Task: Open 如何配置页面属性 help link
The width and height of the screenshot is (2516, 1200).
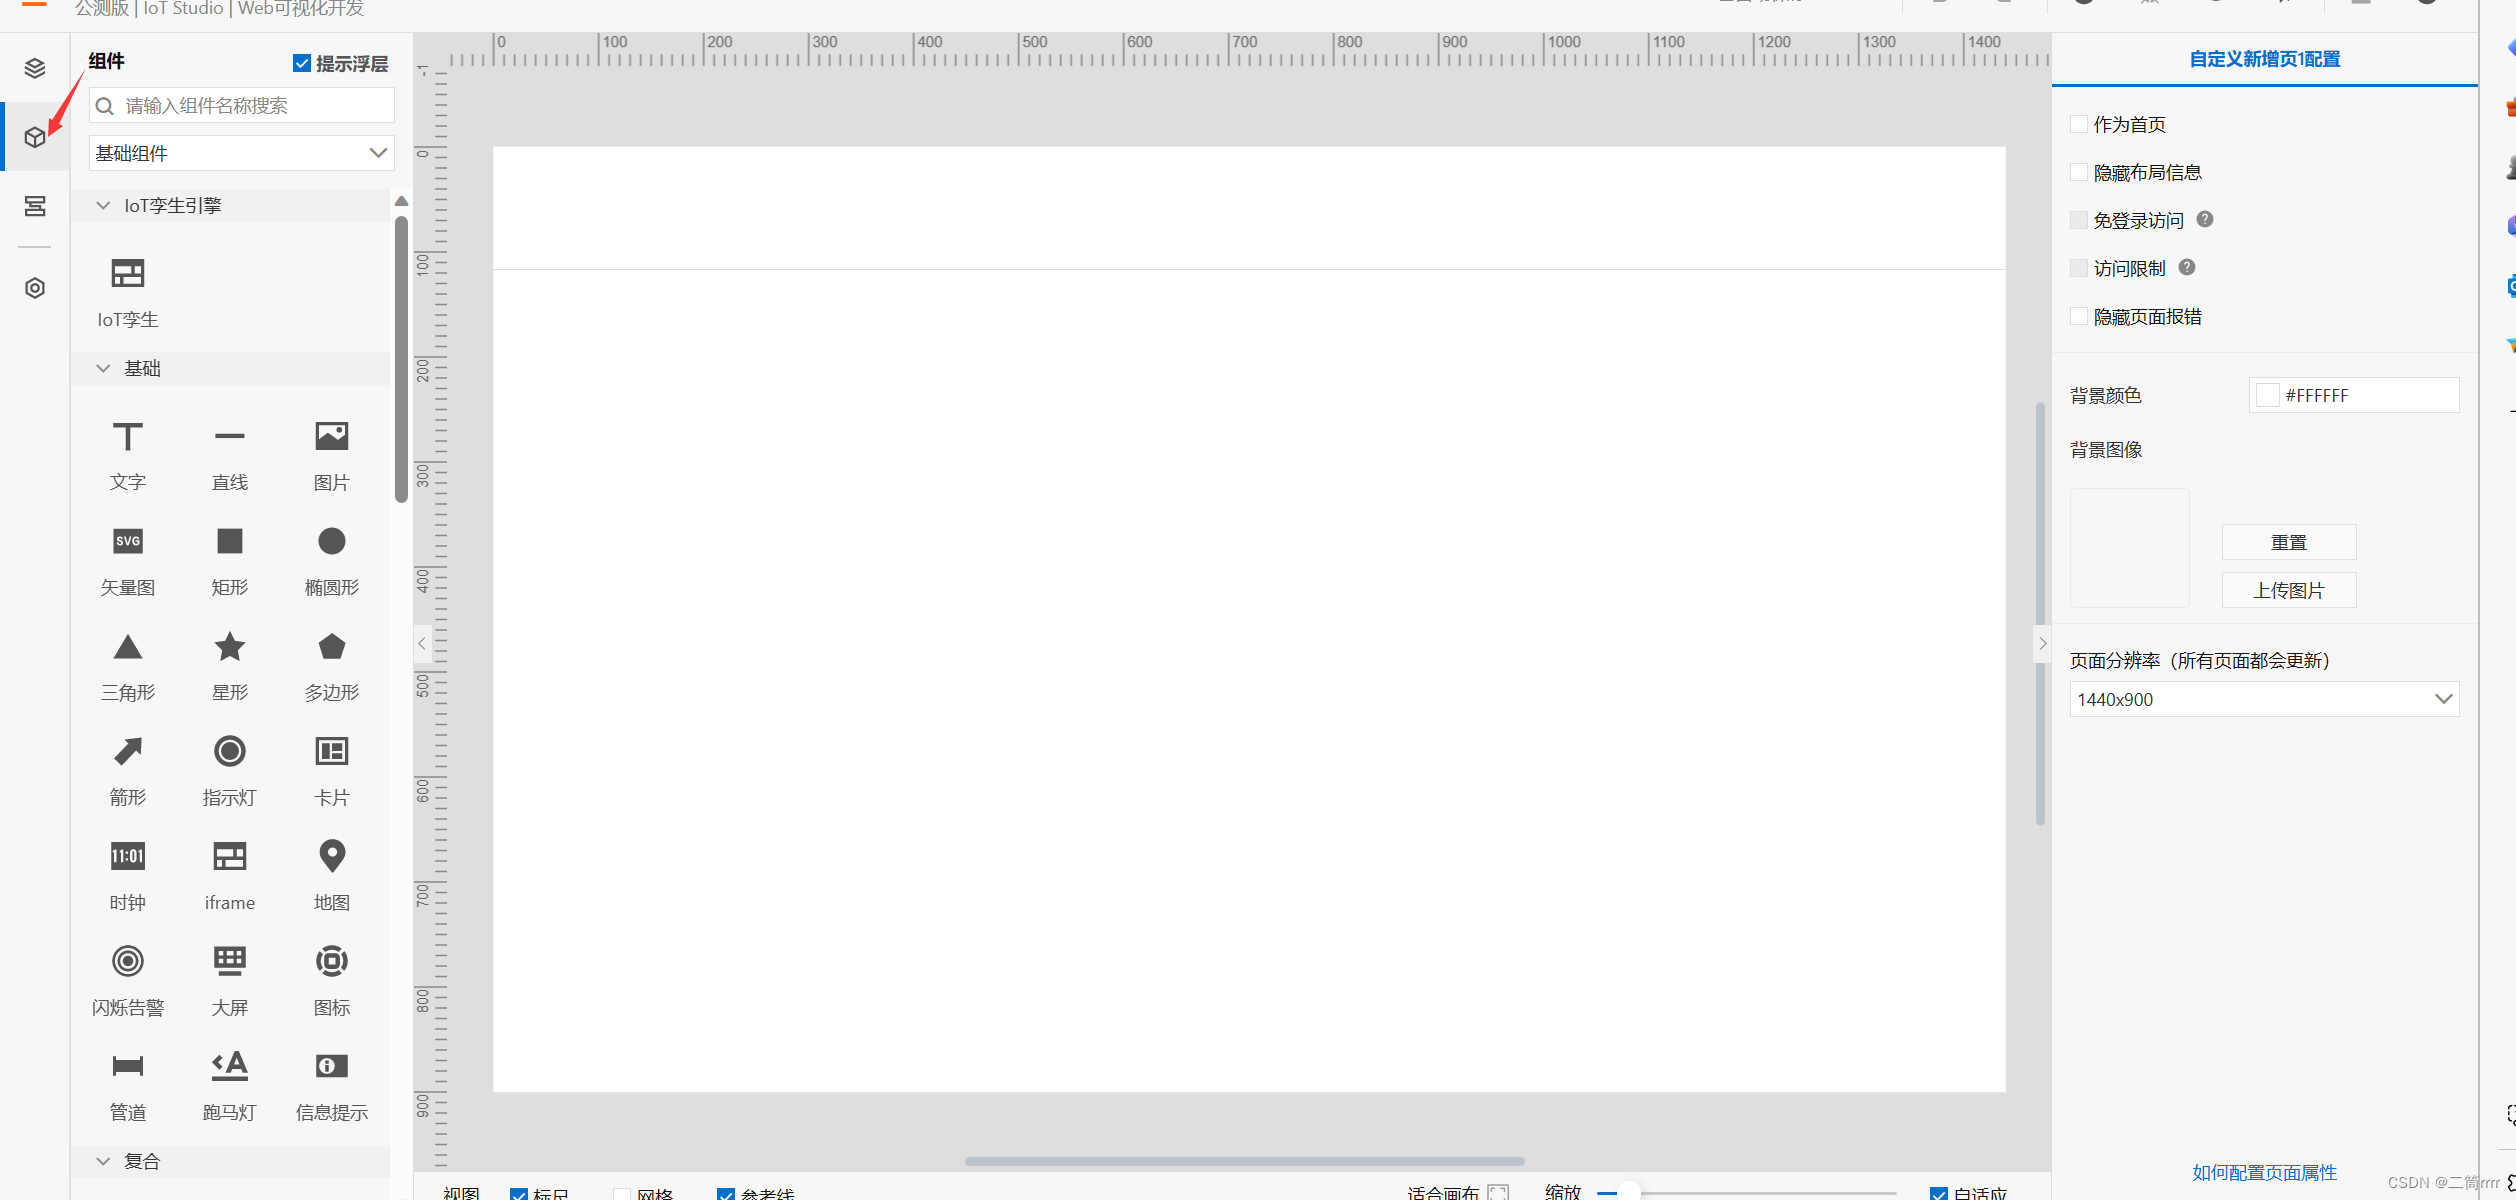Action: tap(2264, 1172)
